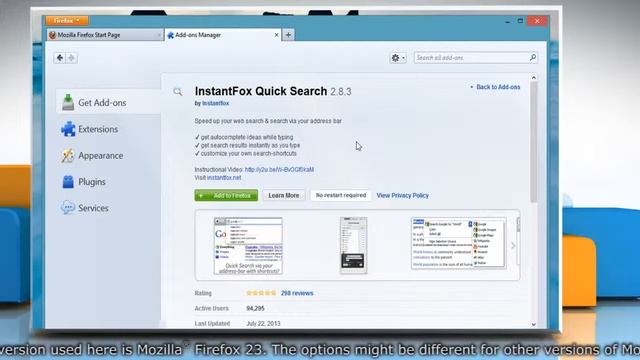Click the Active Users count 94,295

[x=255, y=309]
